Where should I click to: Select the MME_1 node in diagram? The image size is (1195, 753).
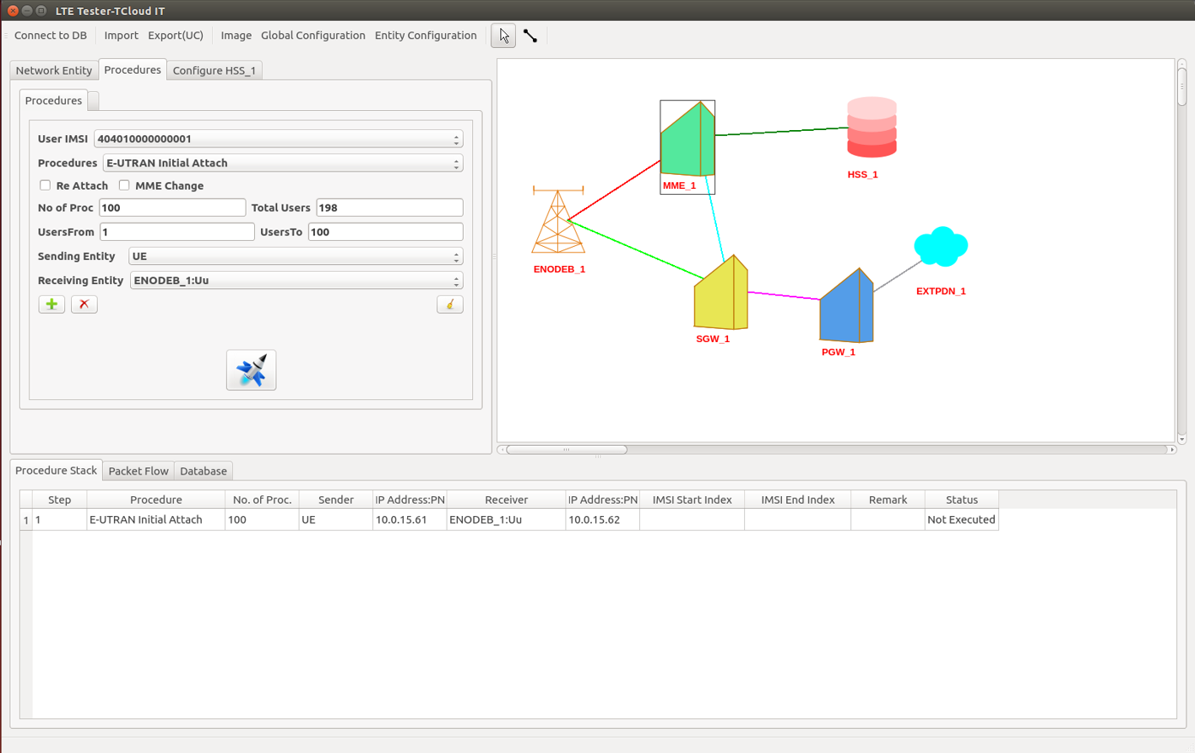[687, 141]
